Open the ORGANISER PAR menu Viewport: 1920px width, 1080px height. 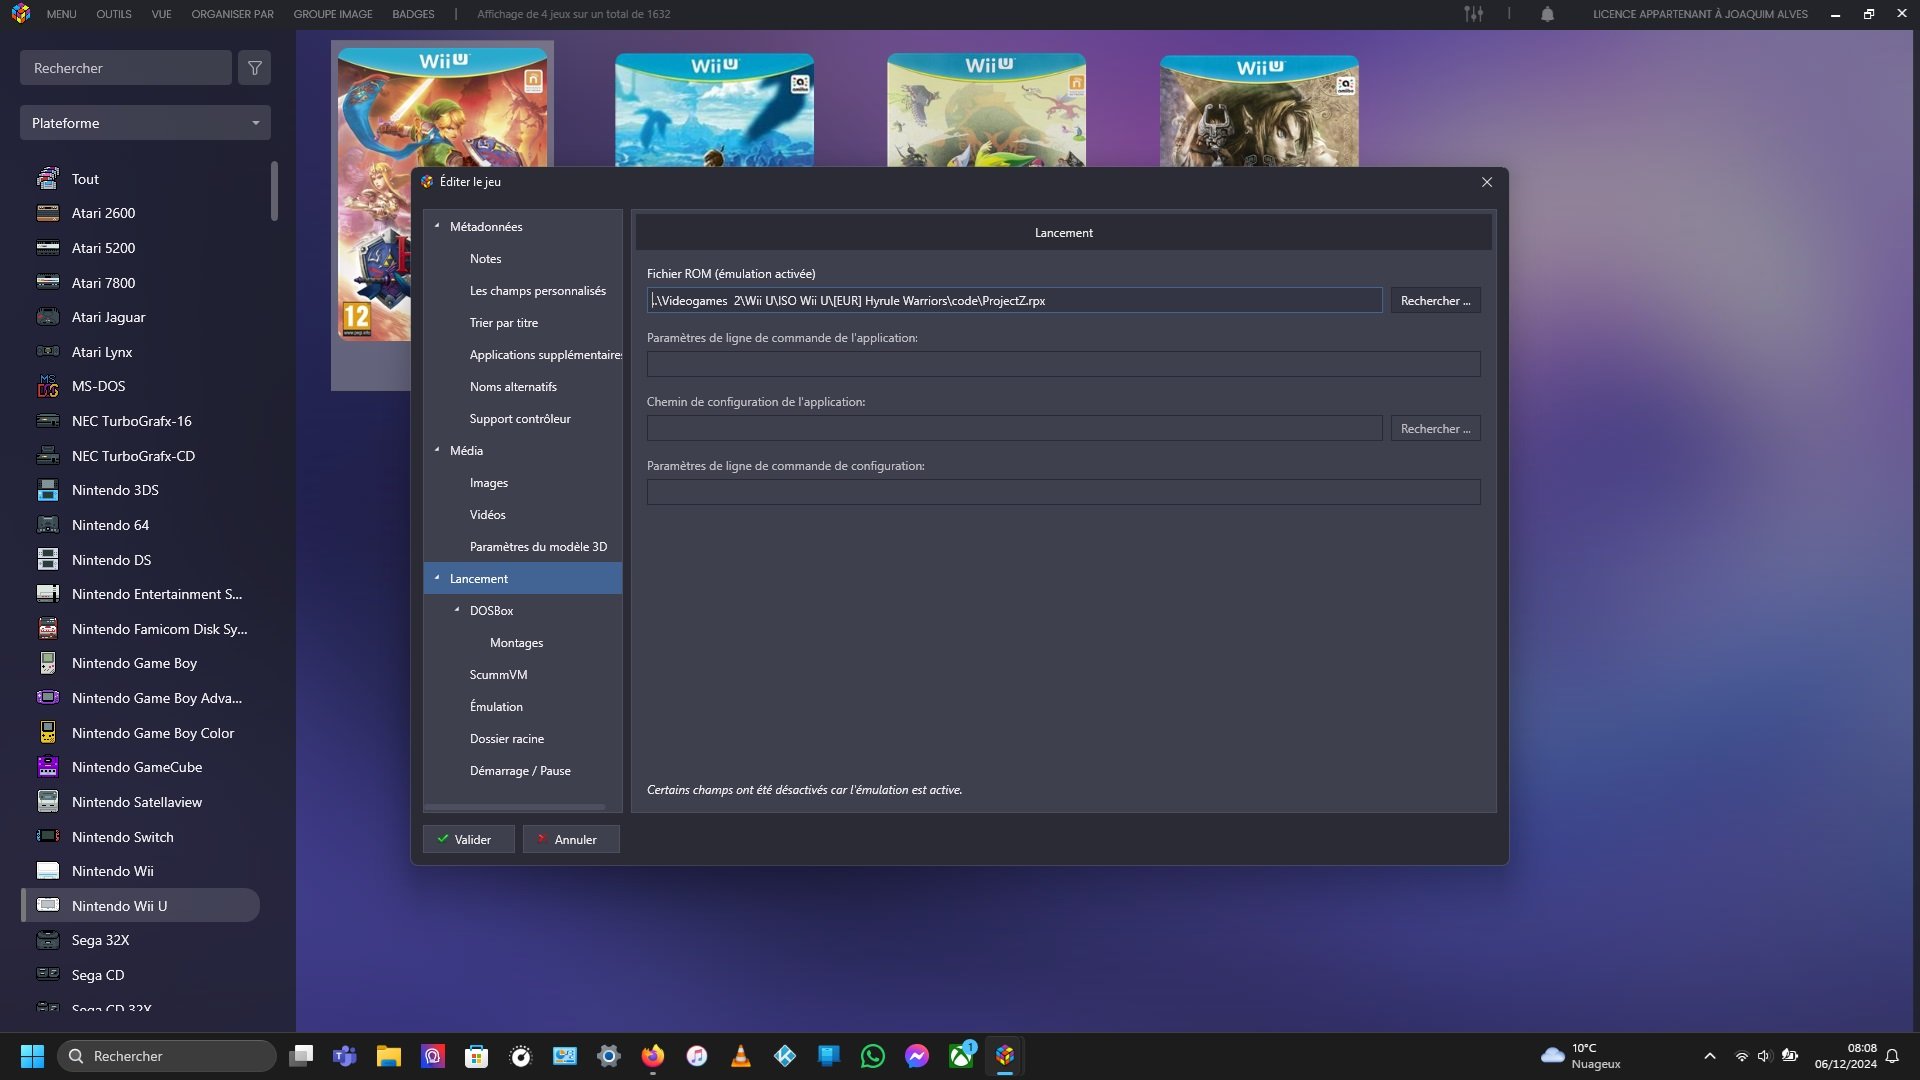(x=232, y=14)
